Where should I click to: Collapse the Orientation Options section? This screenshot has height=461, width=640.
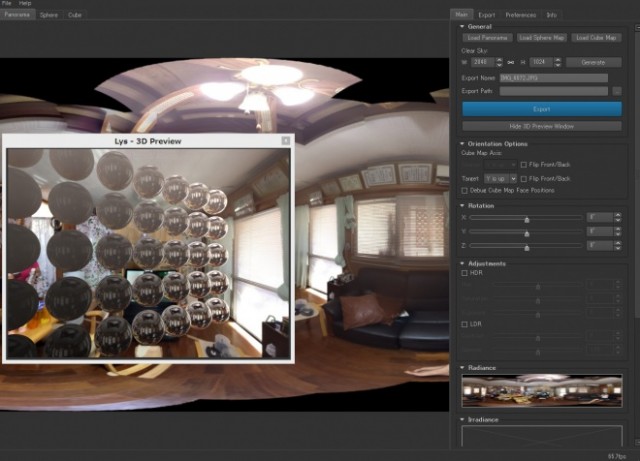[x=462, y=144]
